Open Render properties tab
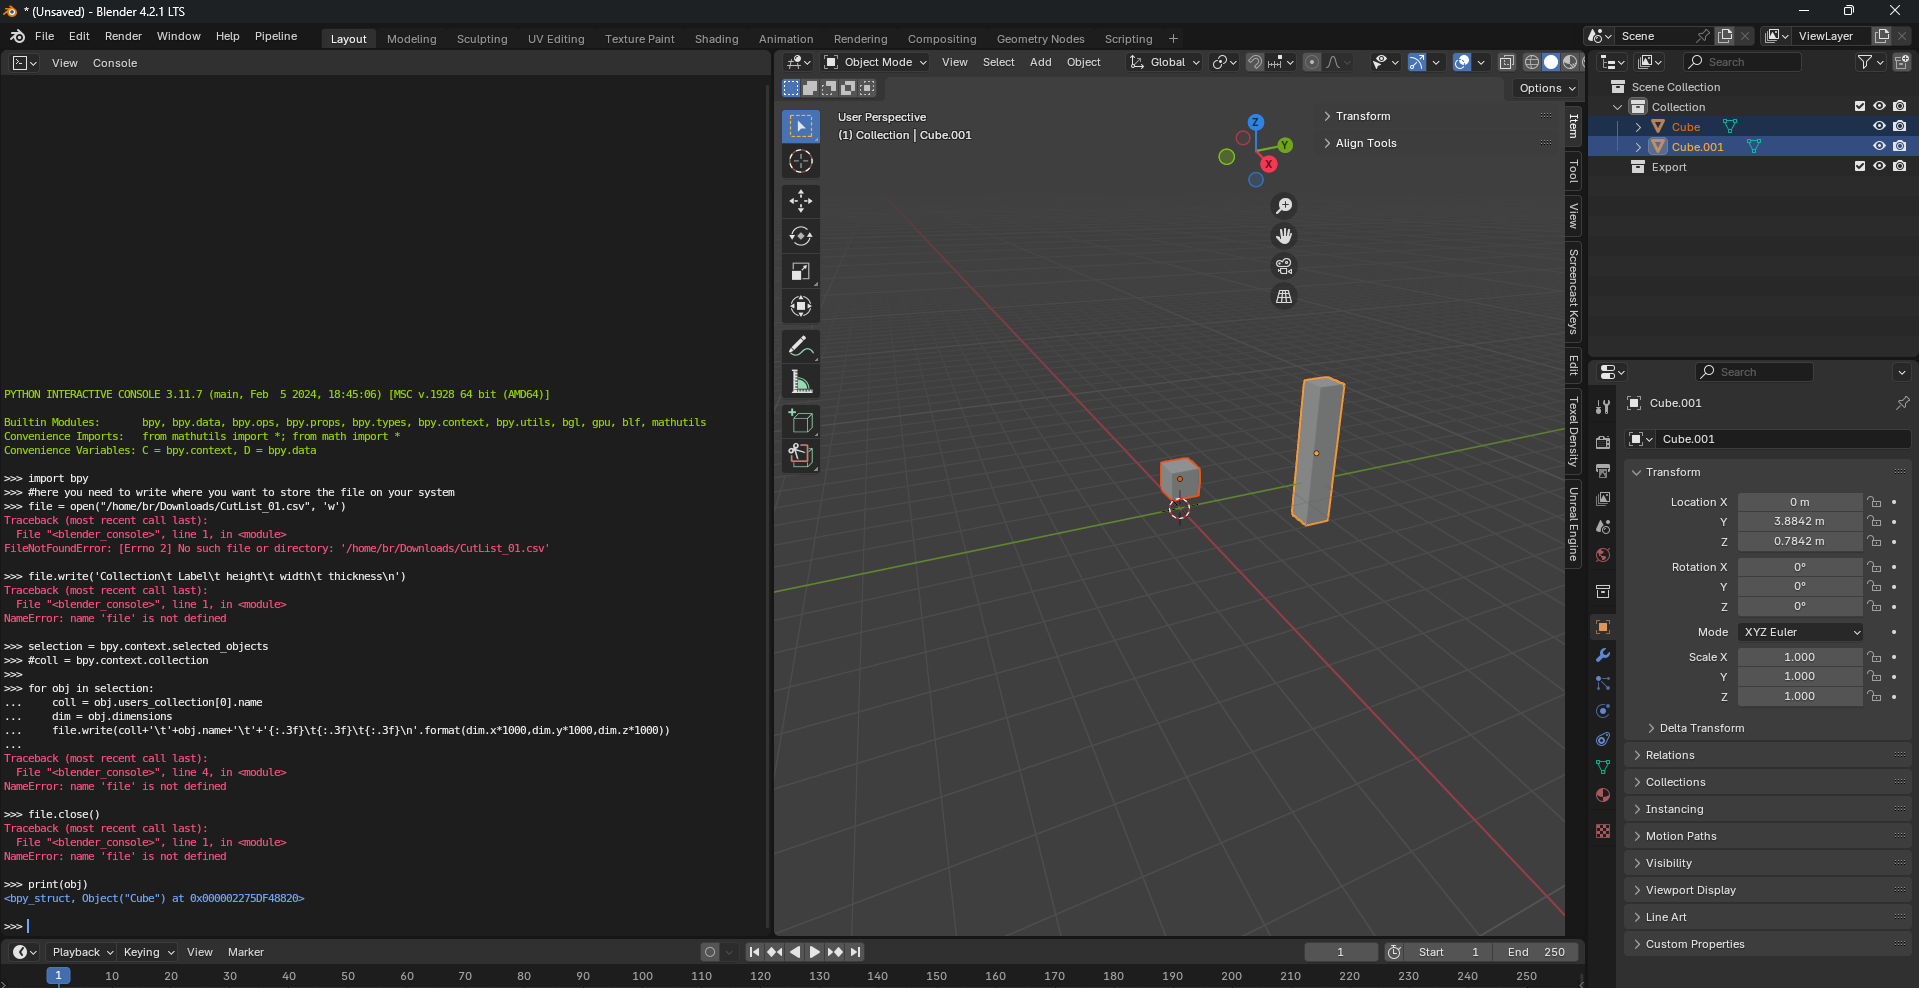Image resolution: width=1919 pixels, height=988 pixels. [x=1603, y=442]
